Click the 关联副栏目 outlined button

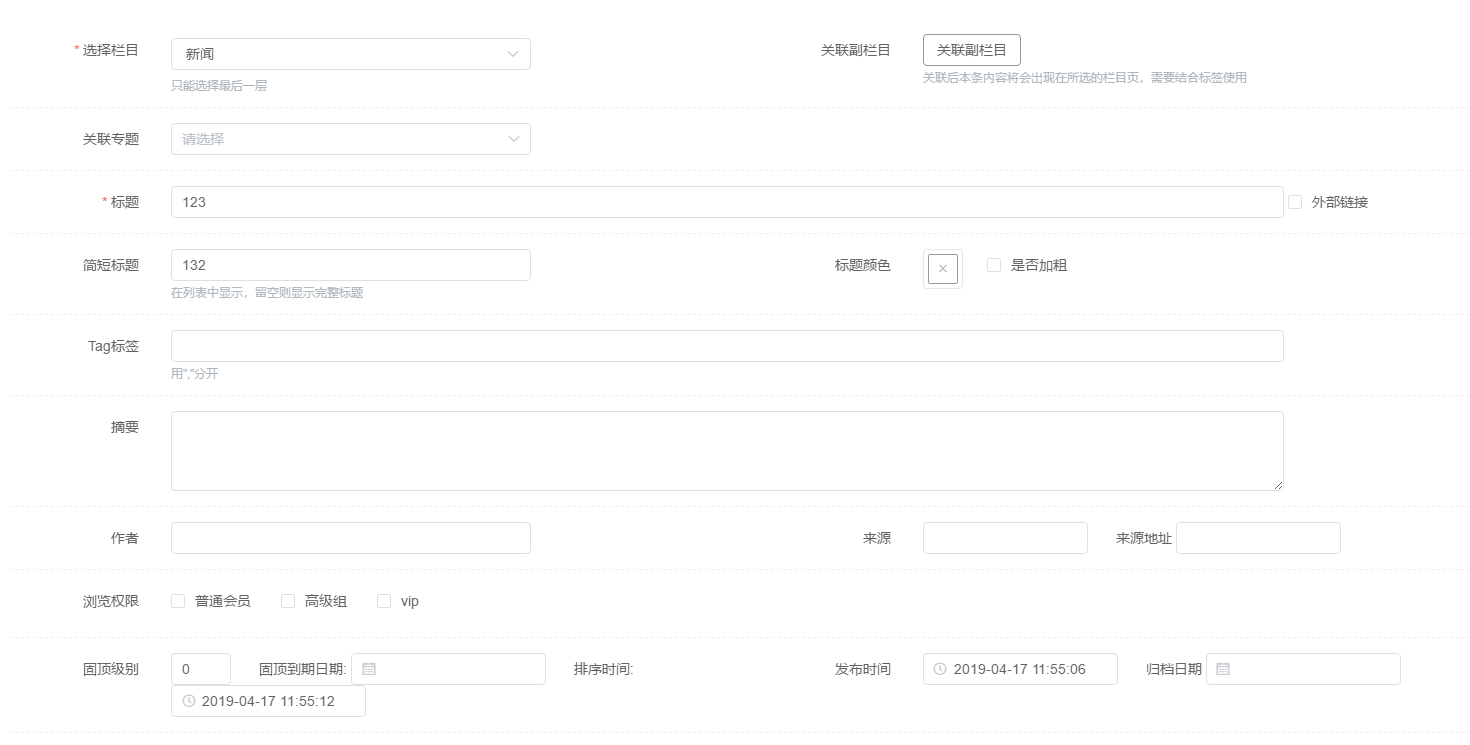click(x=971, y=50)
